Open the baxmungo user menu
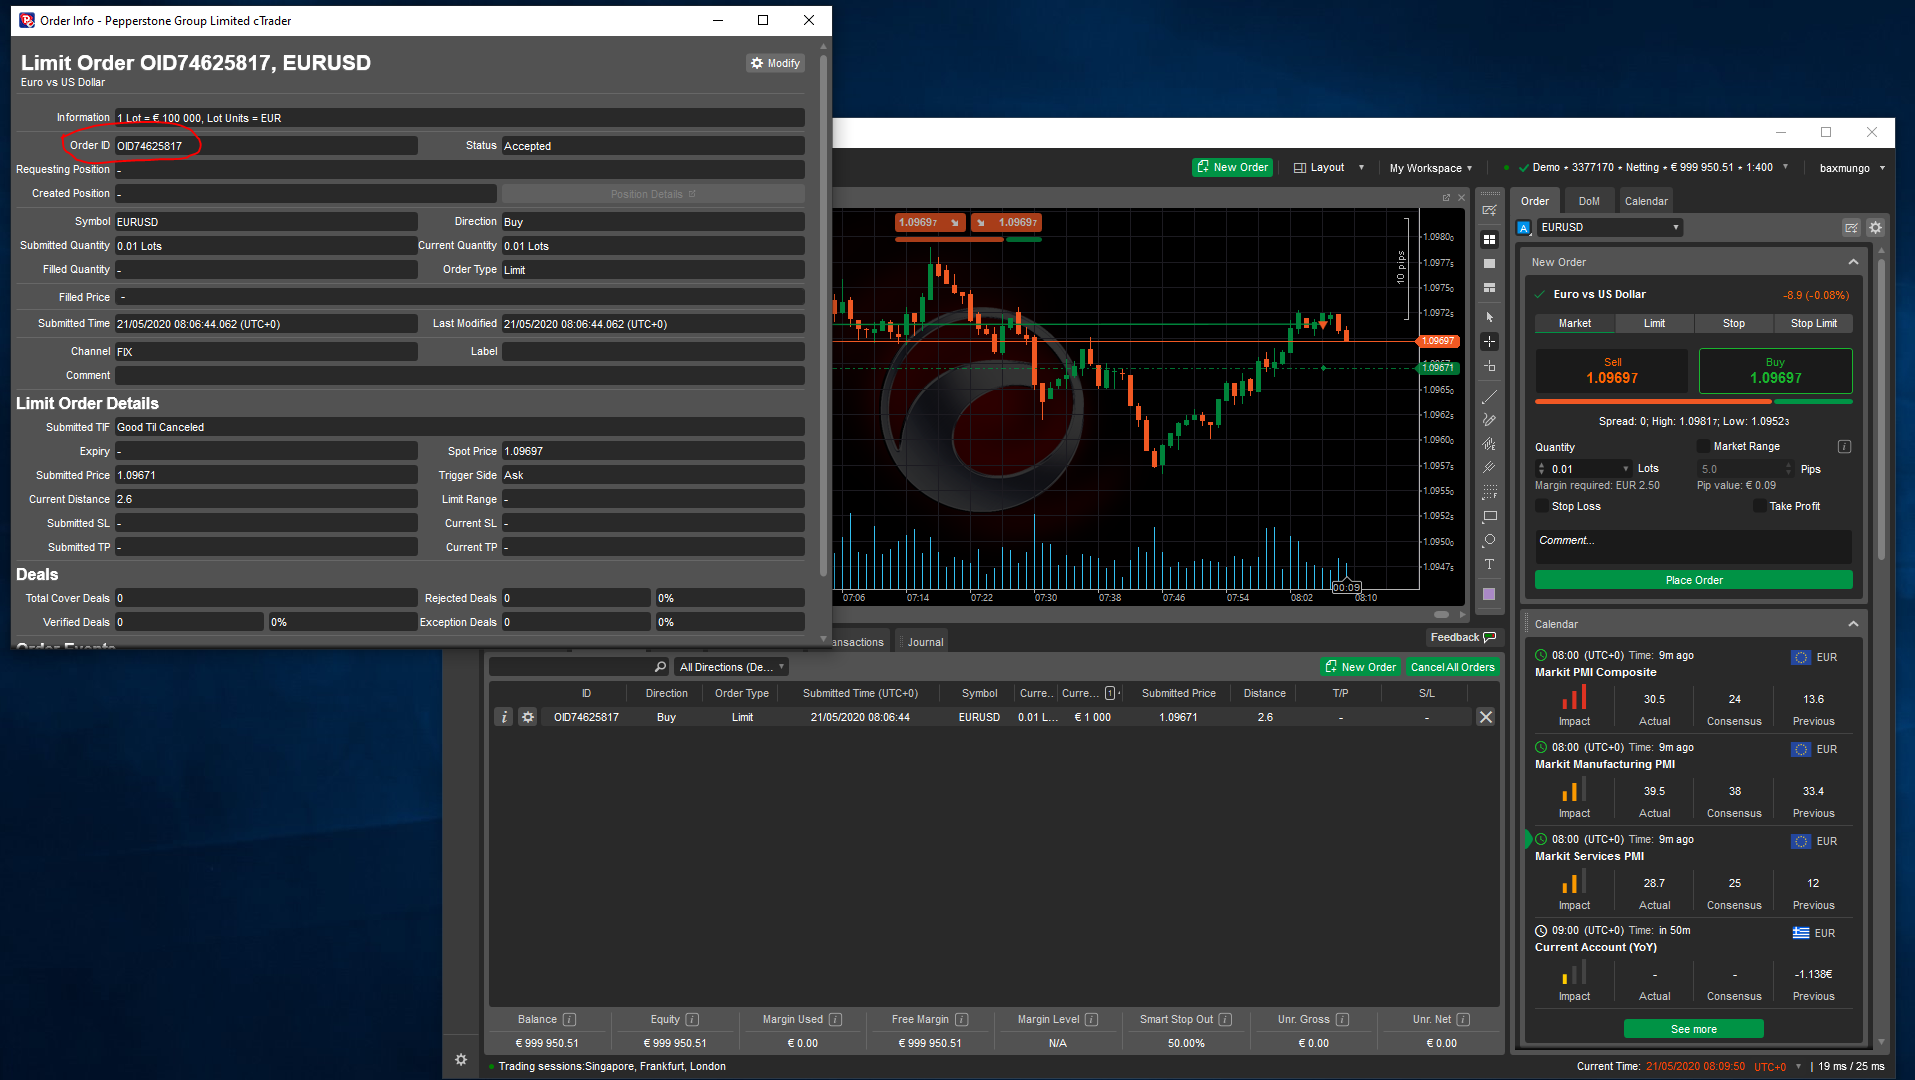1915x1080 pixels. click(x=1852, y=168)
